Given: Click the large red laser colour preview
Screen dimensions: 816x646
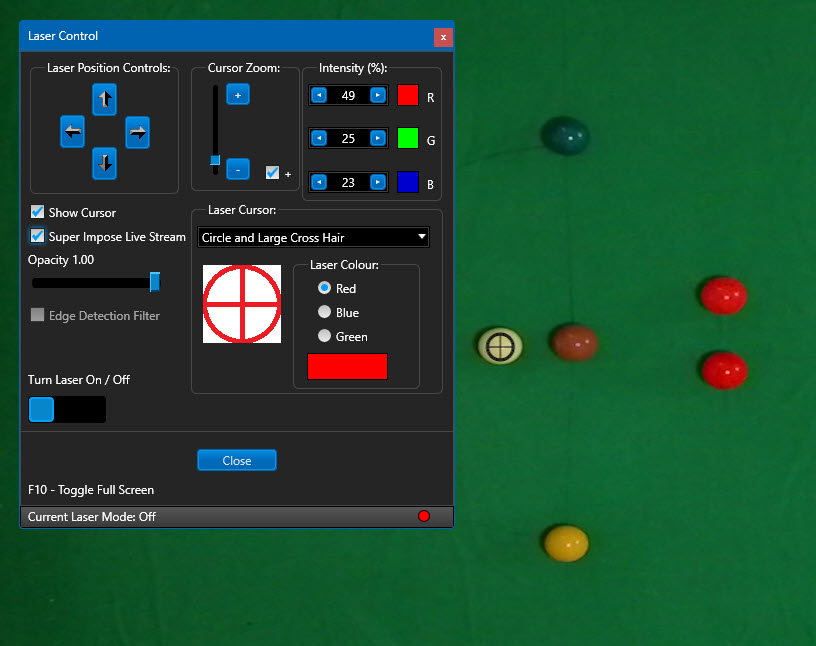Looking at the screenshot, I should 347,366.
